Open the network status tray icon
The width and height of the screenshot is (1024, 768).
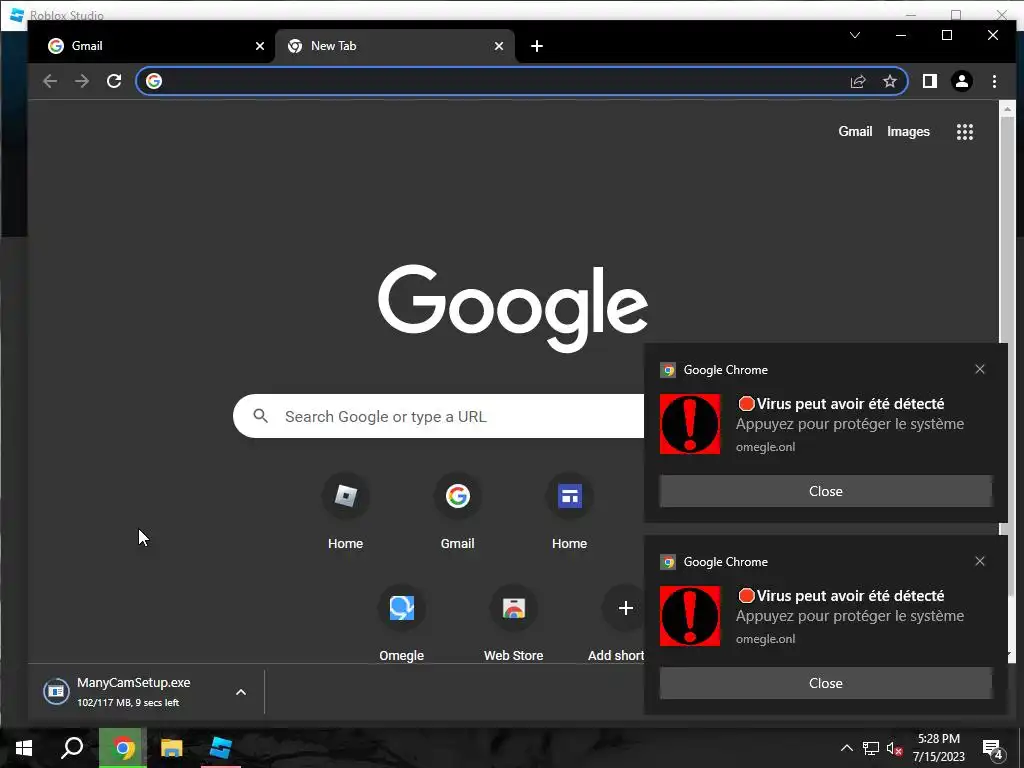871,748
